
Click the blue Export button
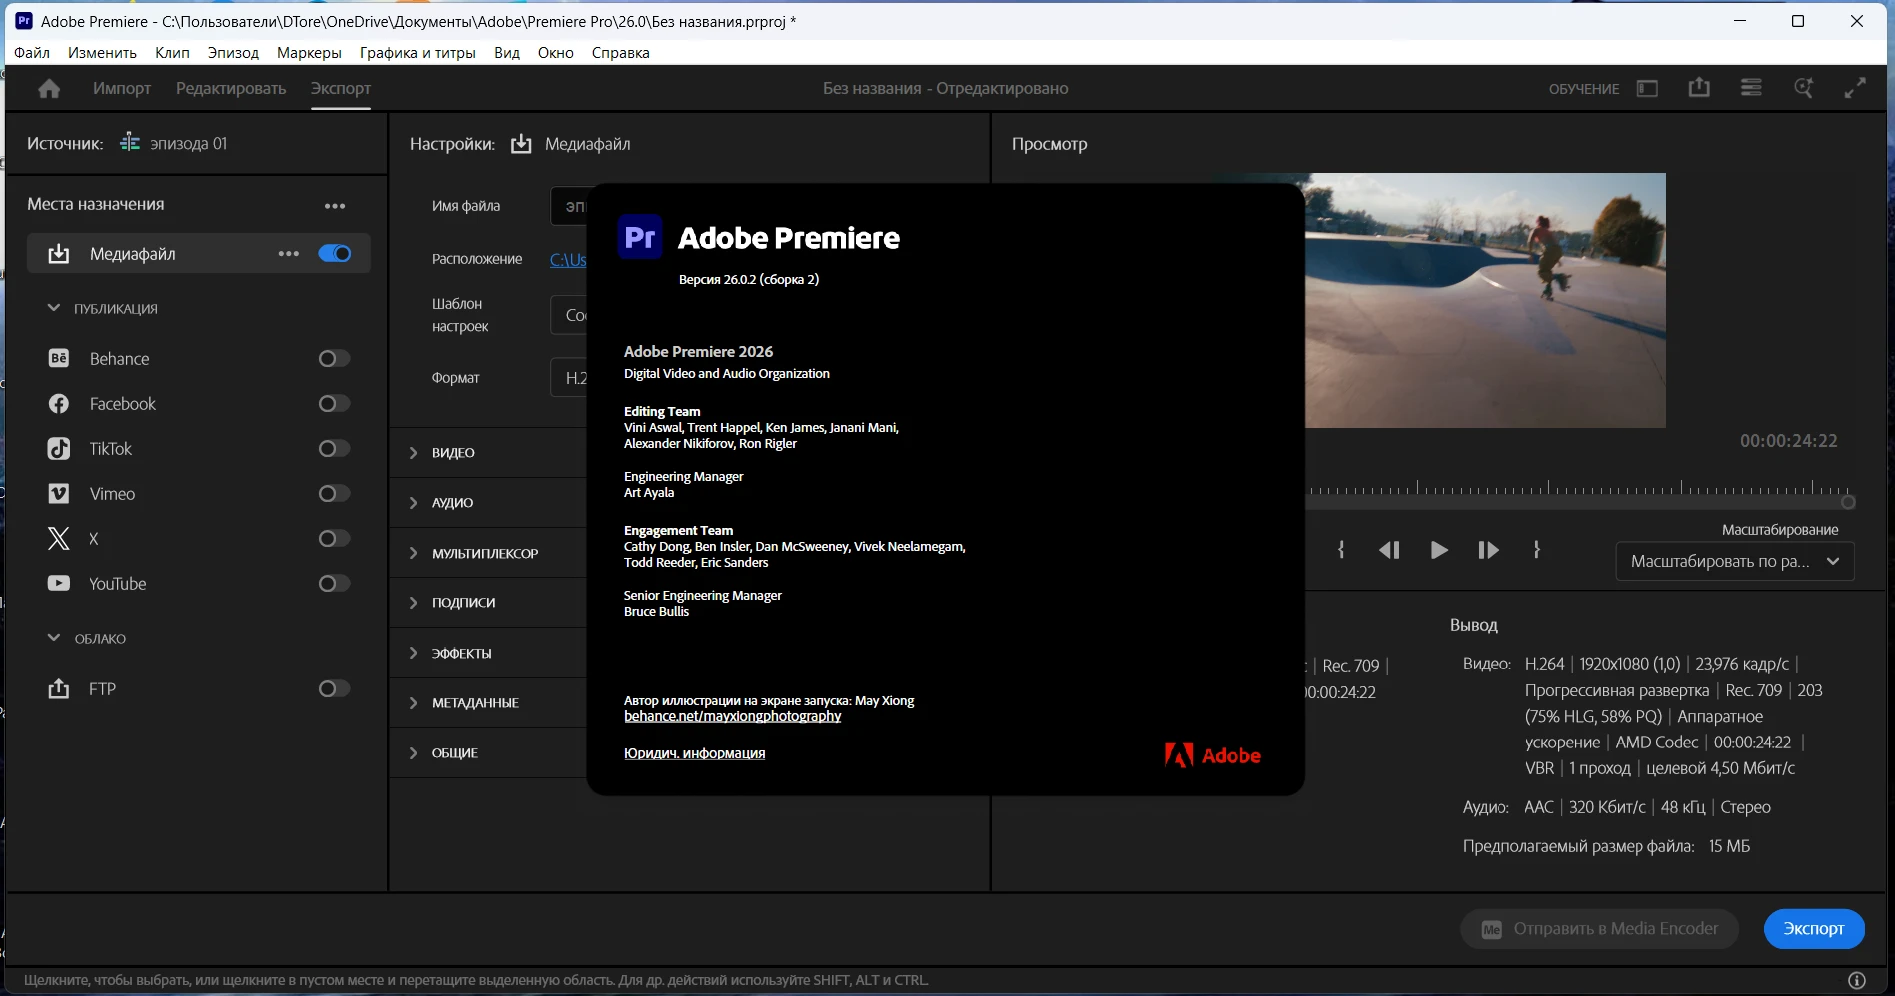point(1813,929)
